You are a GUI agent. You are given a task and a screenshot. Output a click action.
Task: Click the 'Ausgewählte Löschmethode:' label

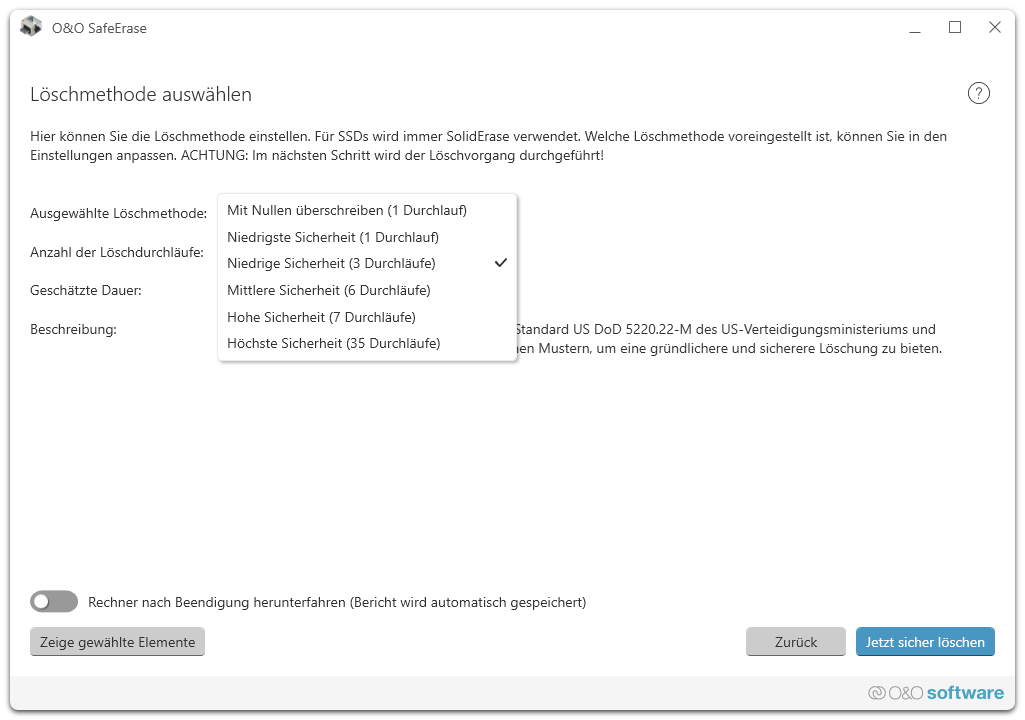point(119,213)
